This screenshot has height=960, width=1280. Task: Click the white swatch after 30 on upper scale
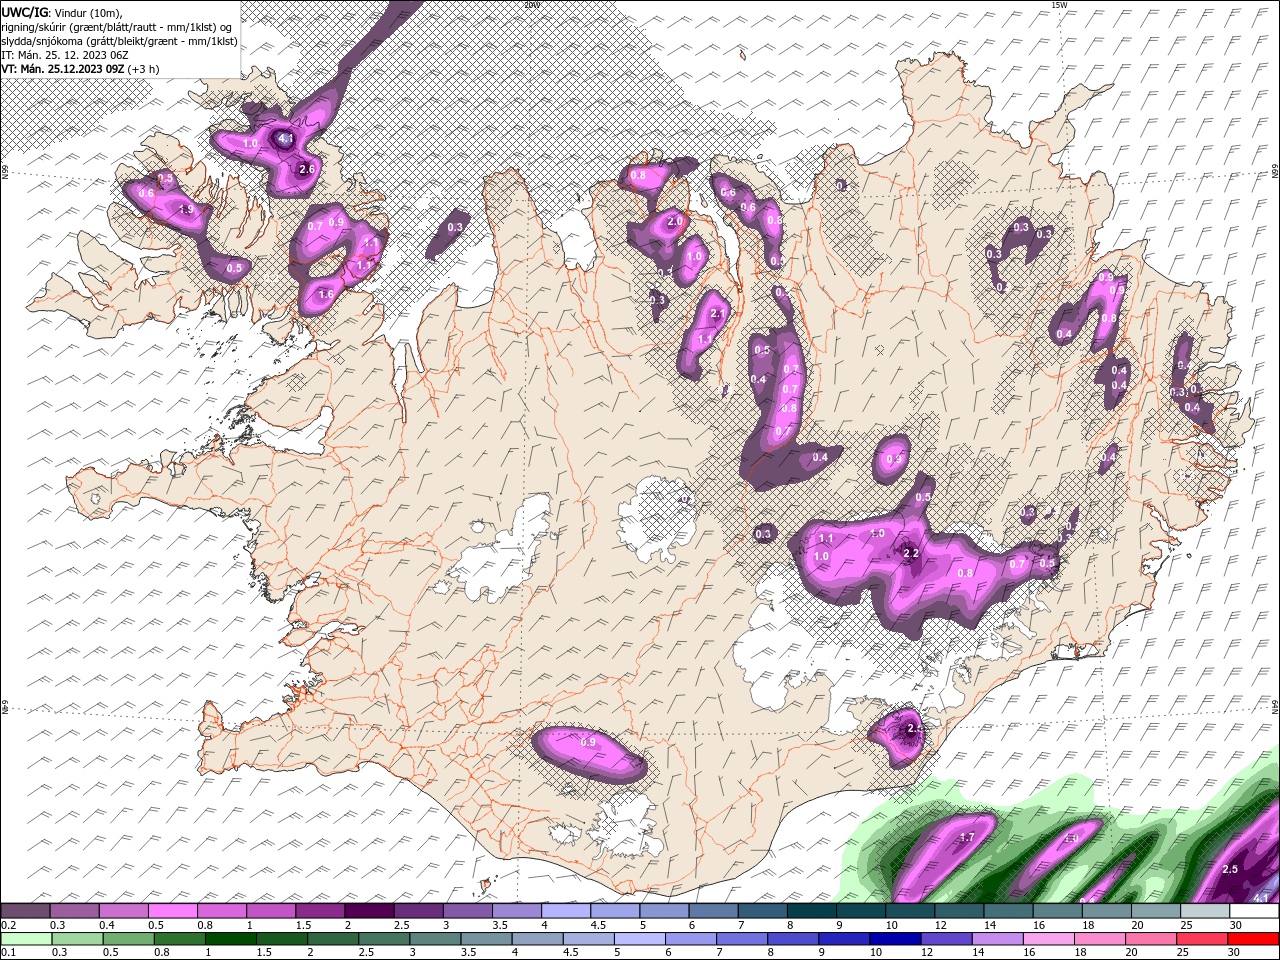pos(1255,910)
